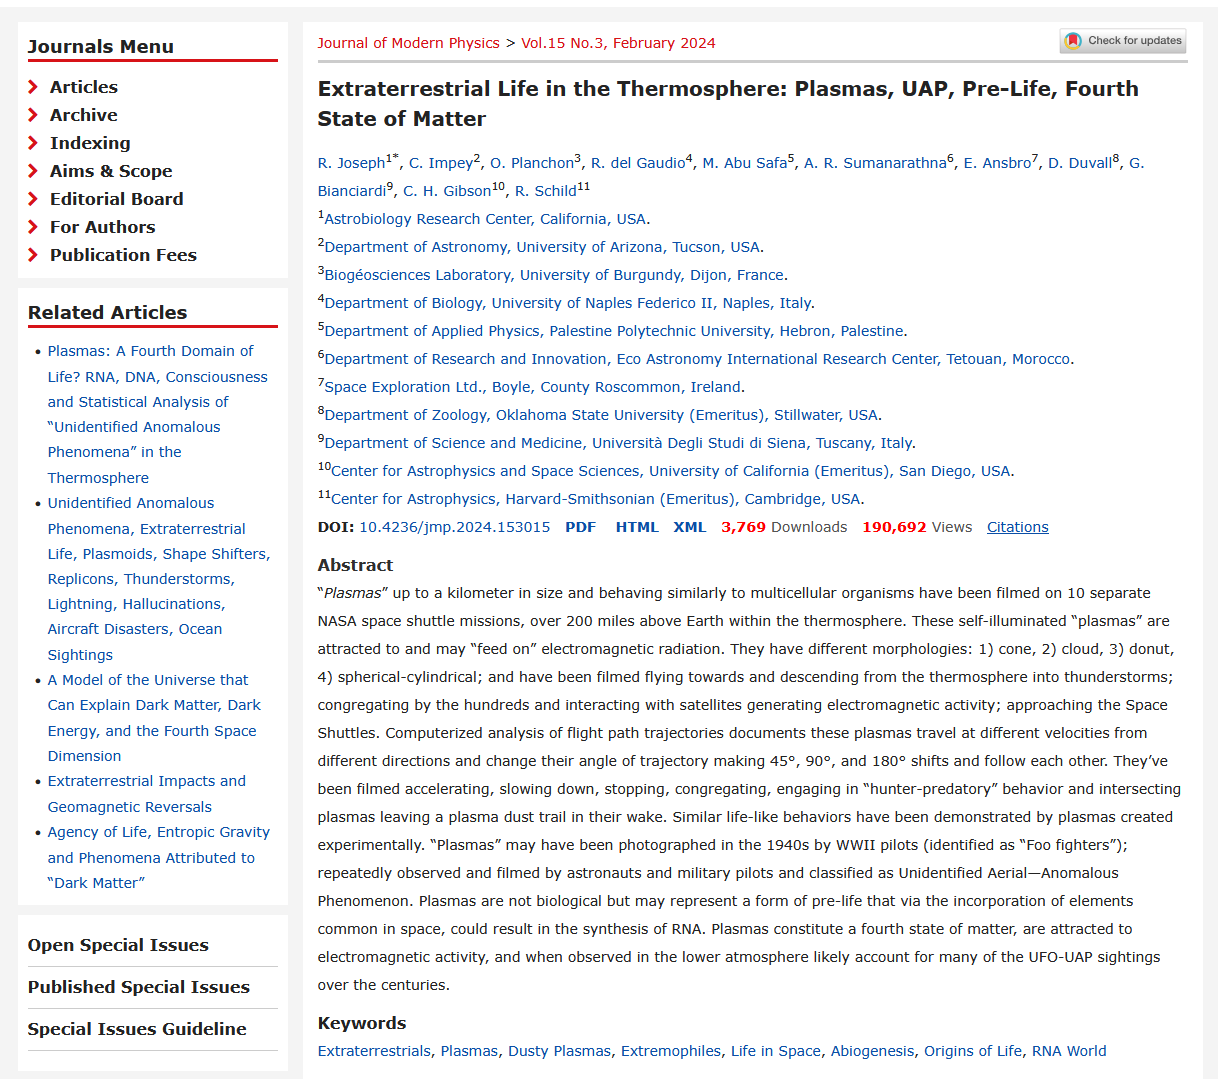
Task: Open Vol.15 No.3, February 2024 issue link
Action: tap(618, 43)
